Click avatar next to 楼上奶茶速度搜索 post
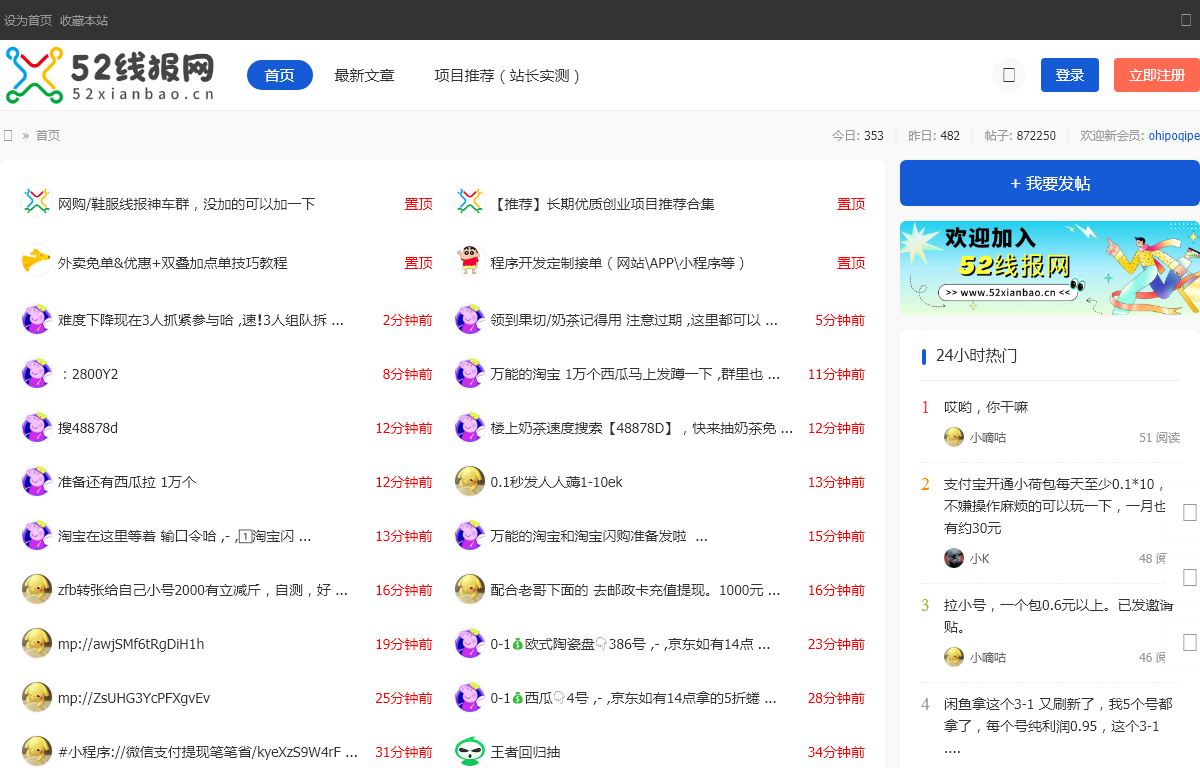The image size is (1200, 768). coord(470,427)
